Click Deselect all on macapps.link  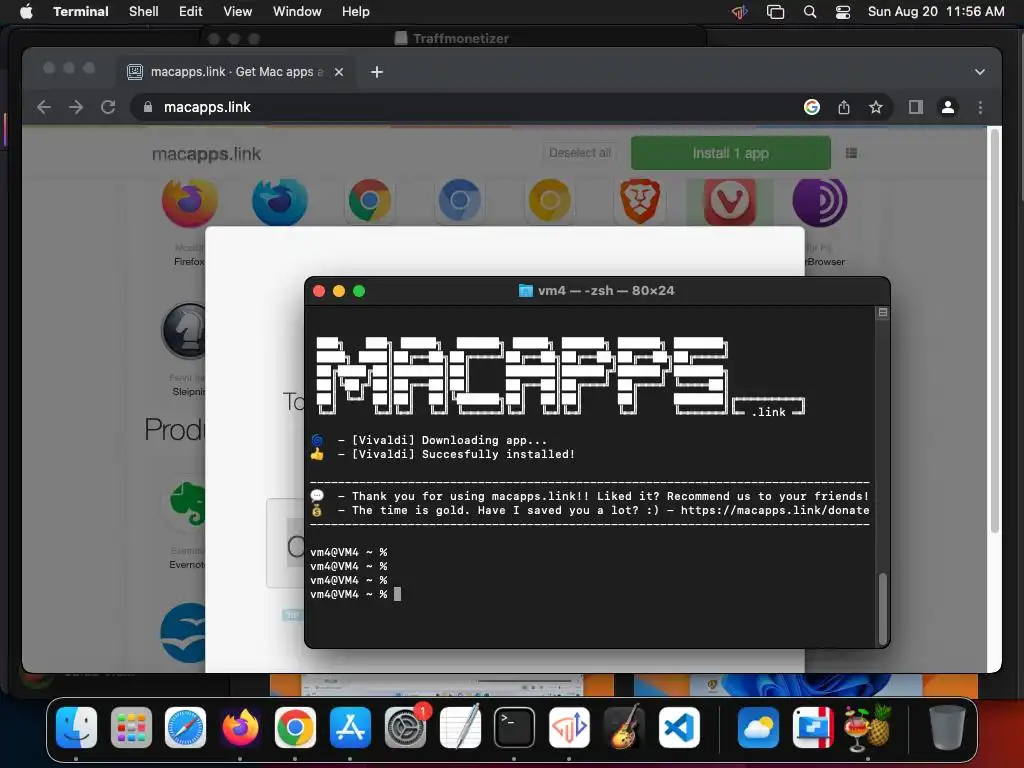coord(580,153)
